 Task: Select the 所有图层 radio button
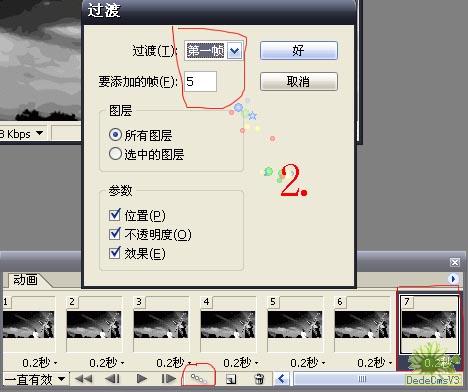(115, 135)
